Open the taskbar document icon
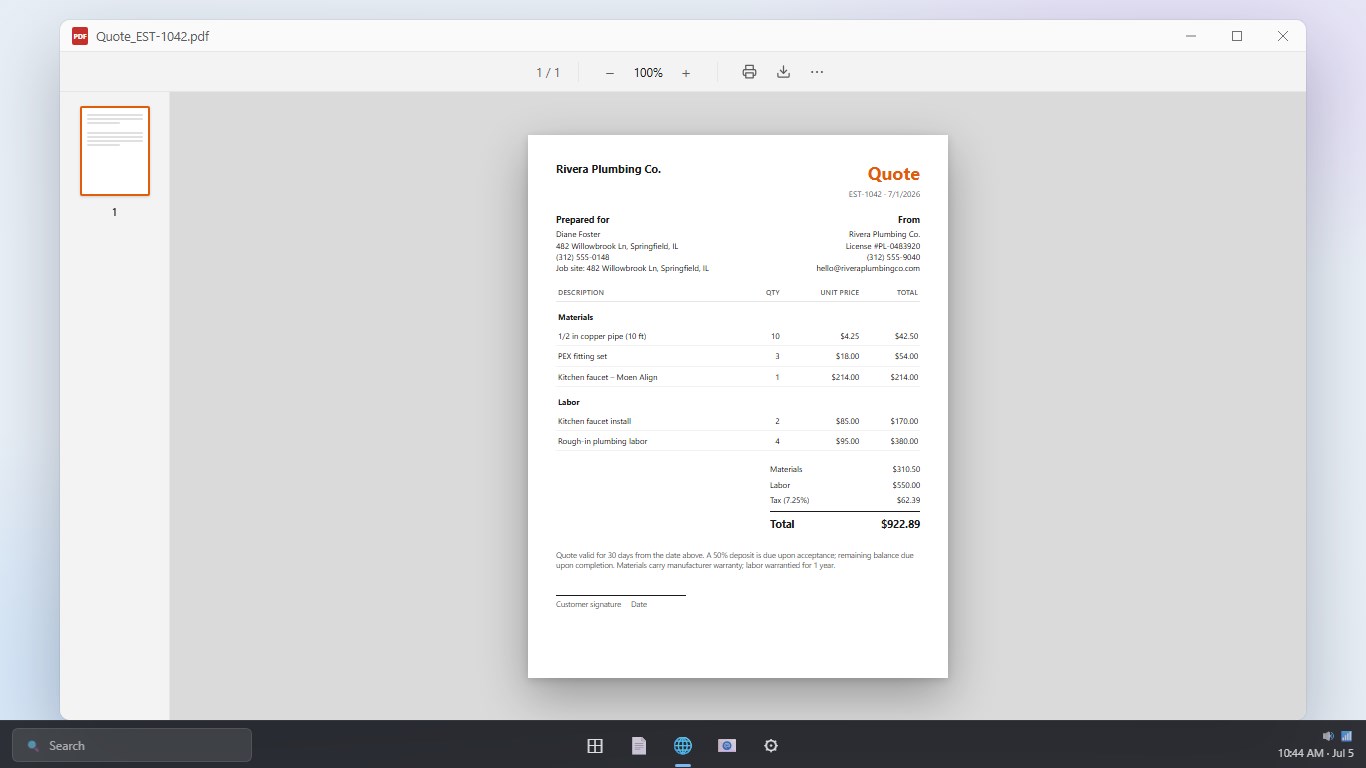The width and height of the screenshot is (1366, 768). tap(639, 745)
